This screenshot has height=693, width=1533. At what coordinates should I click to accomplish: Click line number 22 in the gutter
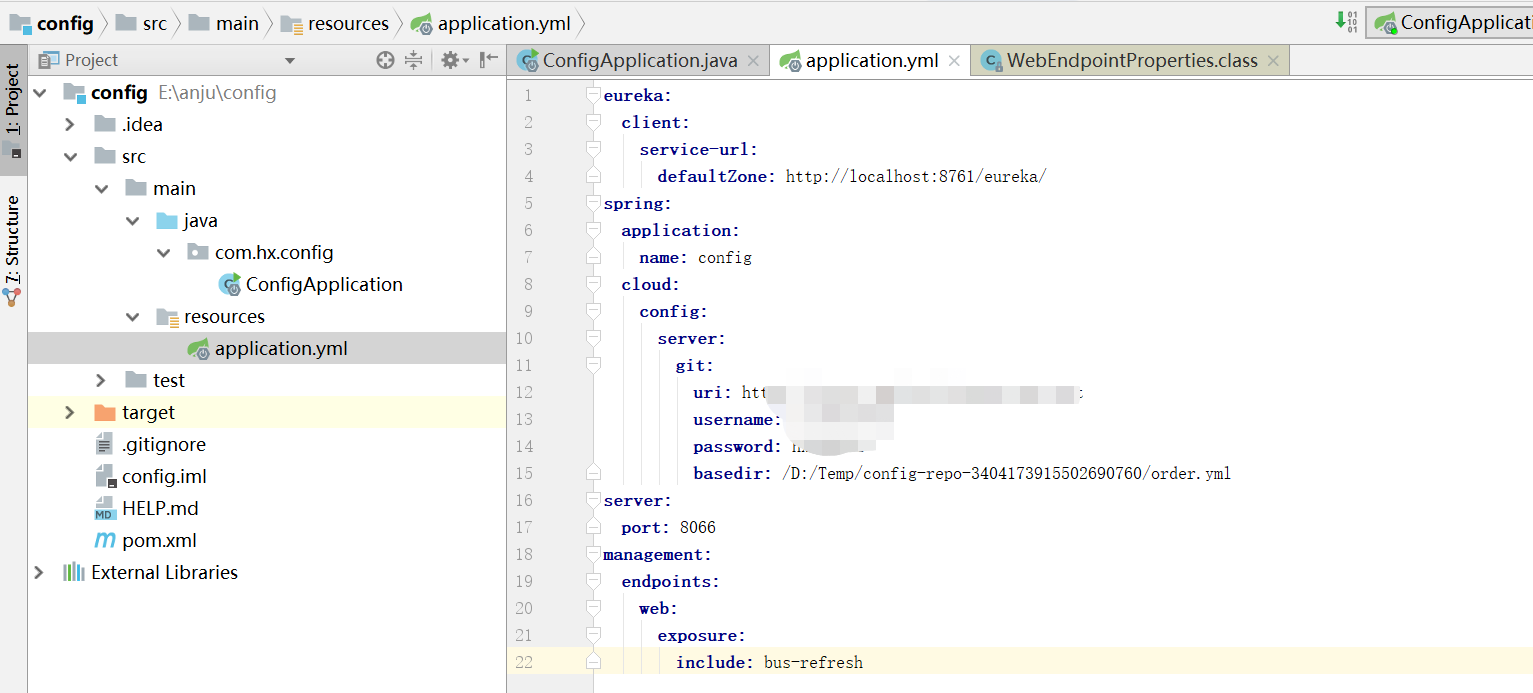523,663
